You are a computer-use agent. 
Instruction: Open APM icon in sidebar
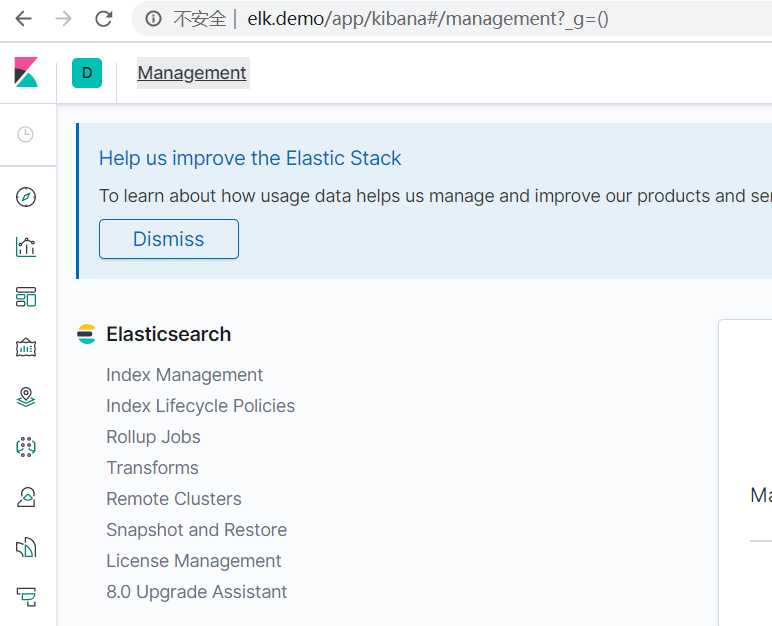click(x=26, y=597)
